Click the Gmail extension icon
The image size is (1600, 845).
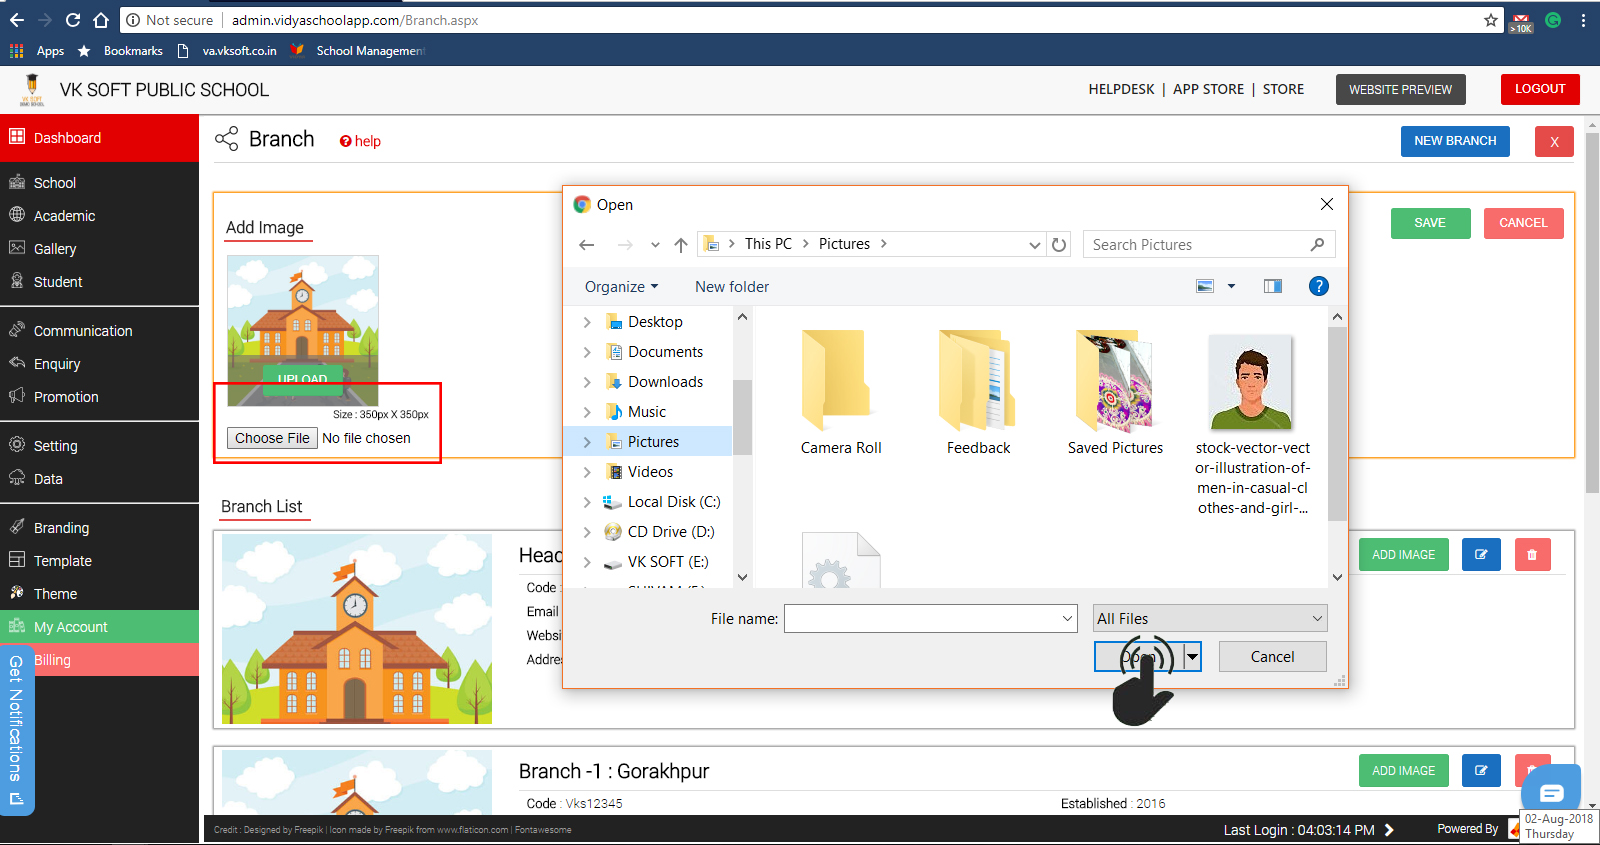(x=1522, y=22)
